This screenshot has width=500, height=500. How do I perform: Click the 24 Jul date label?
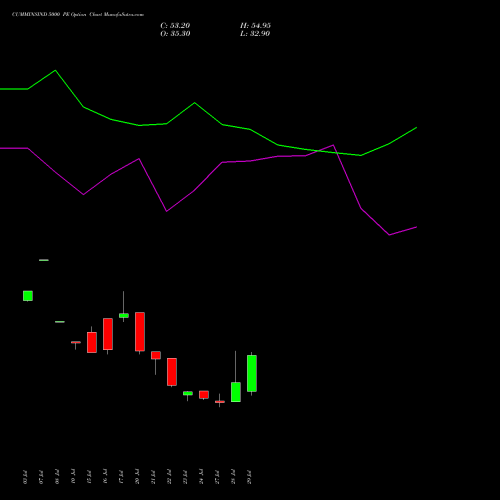click(202, 477)
